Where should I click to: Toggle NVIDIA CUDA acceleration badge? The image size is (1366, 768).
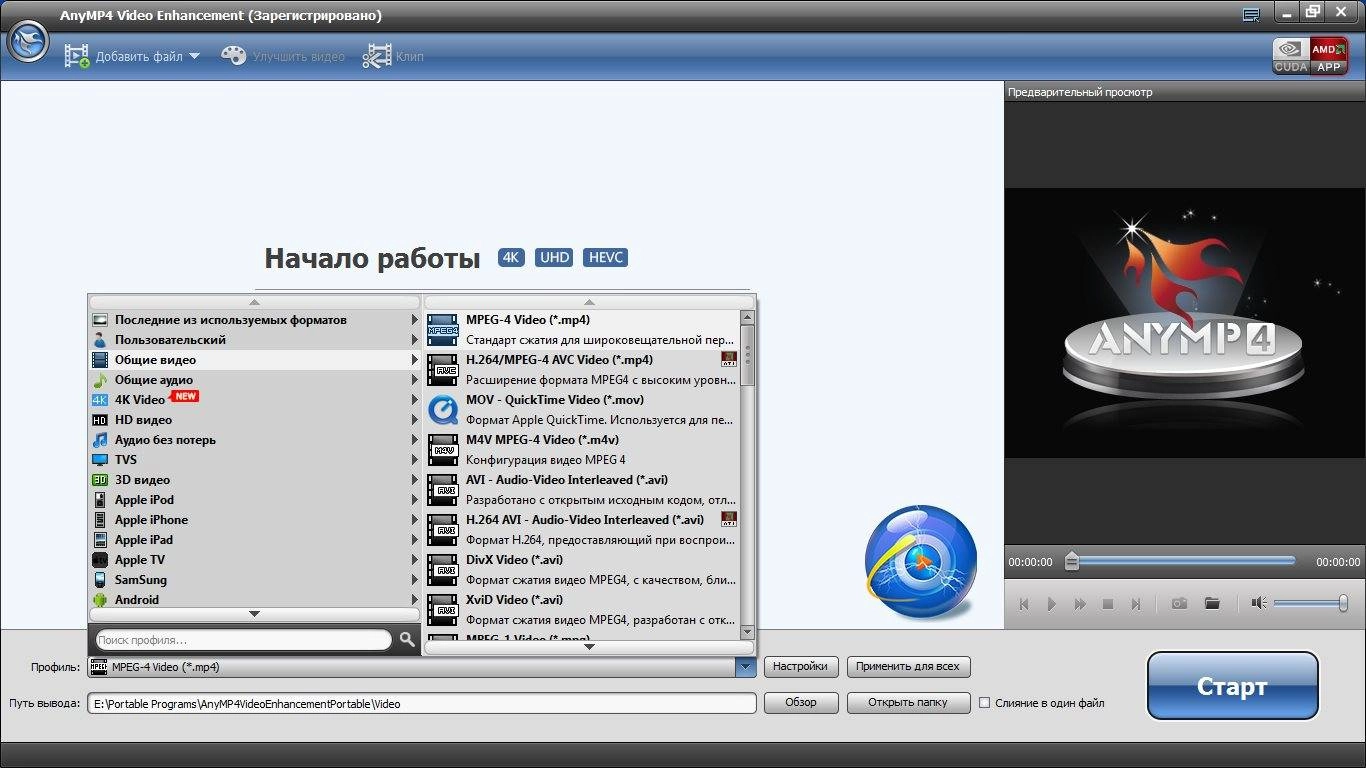tap(1291, 56)
